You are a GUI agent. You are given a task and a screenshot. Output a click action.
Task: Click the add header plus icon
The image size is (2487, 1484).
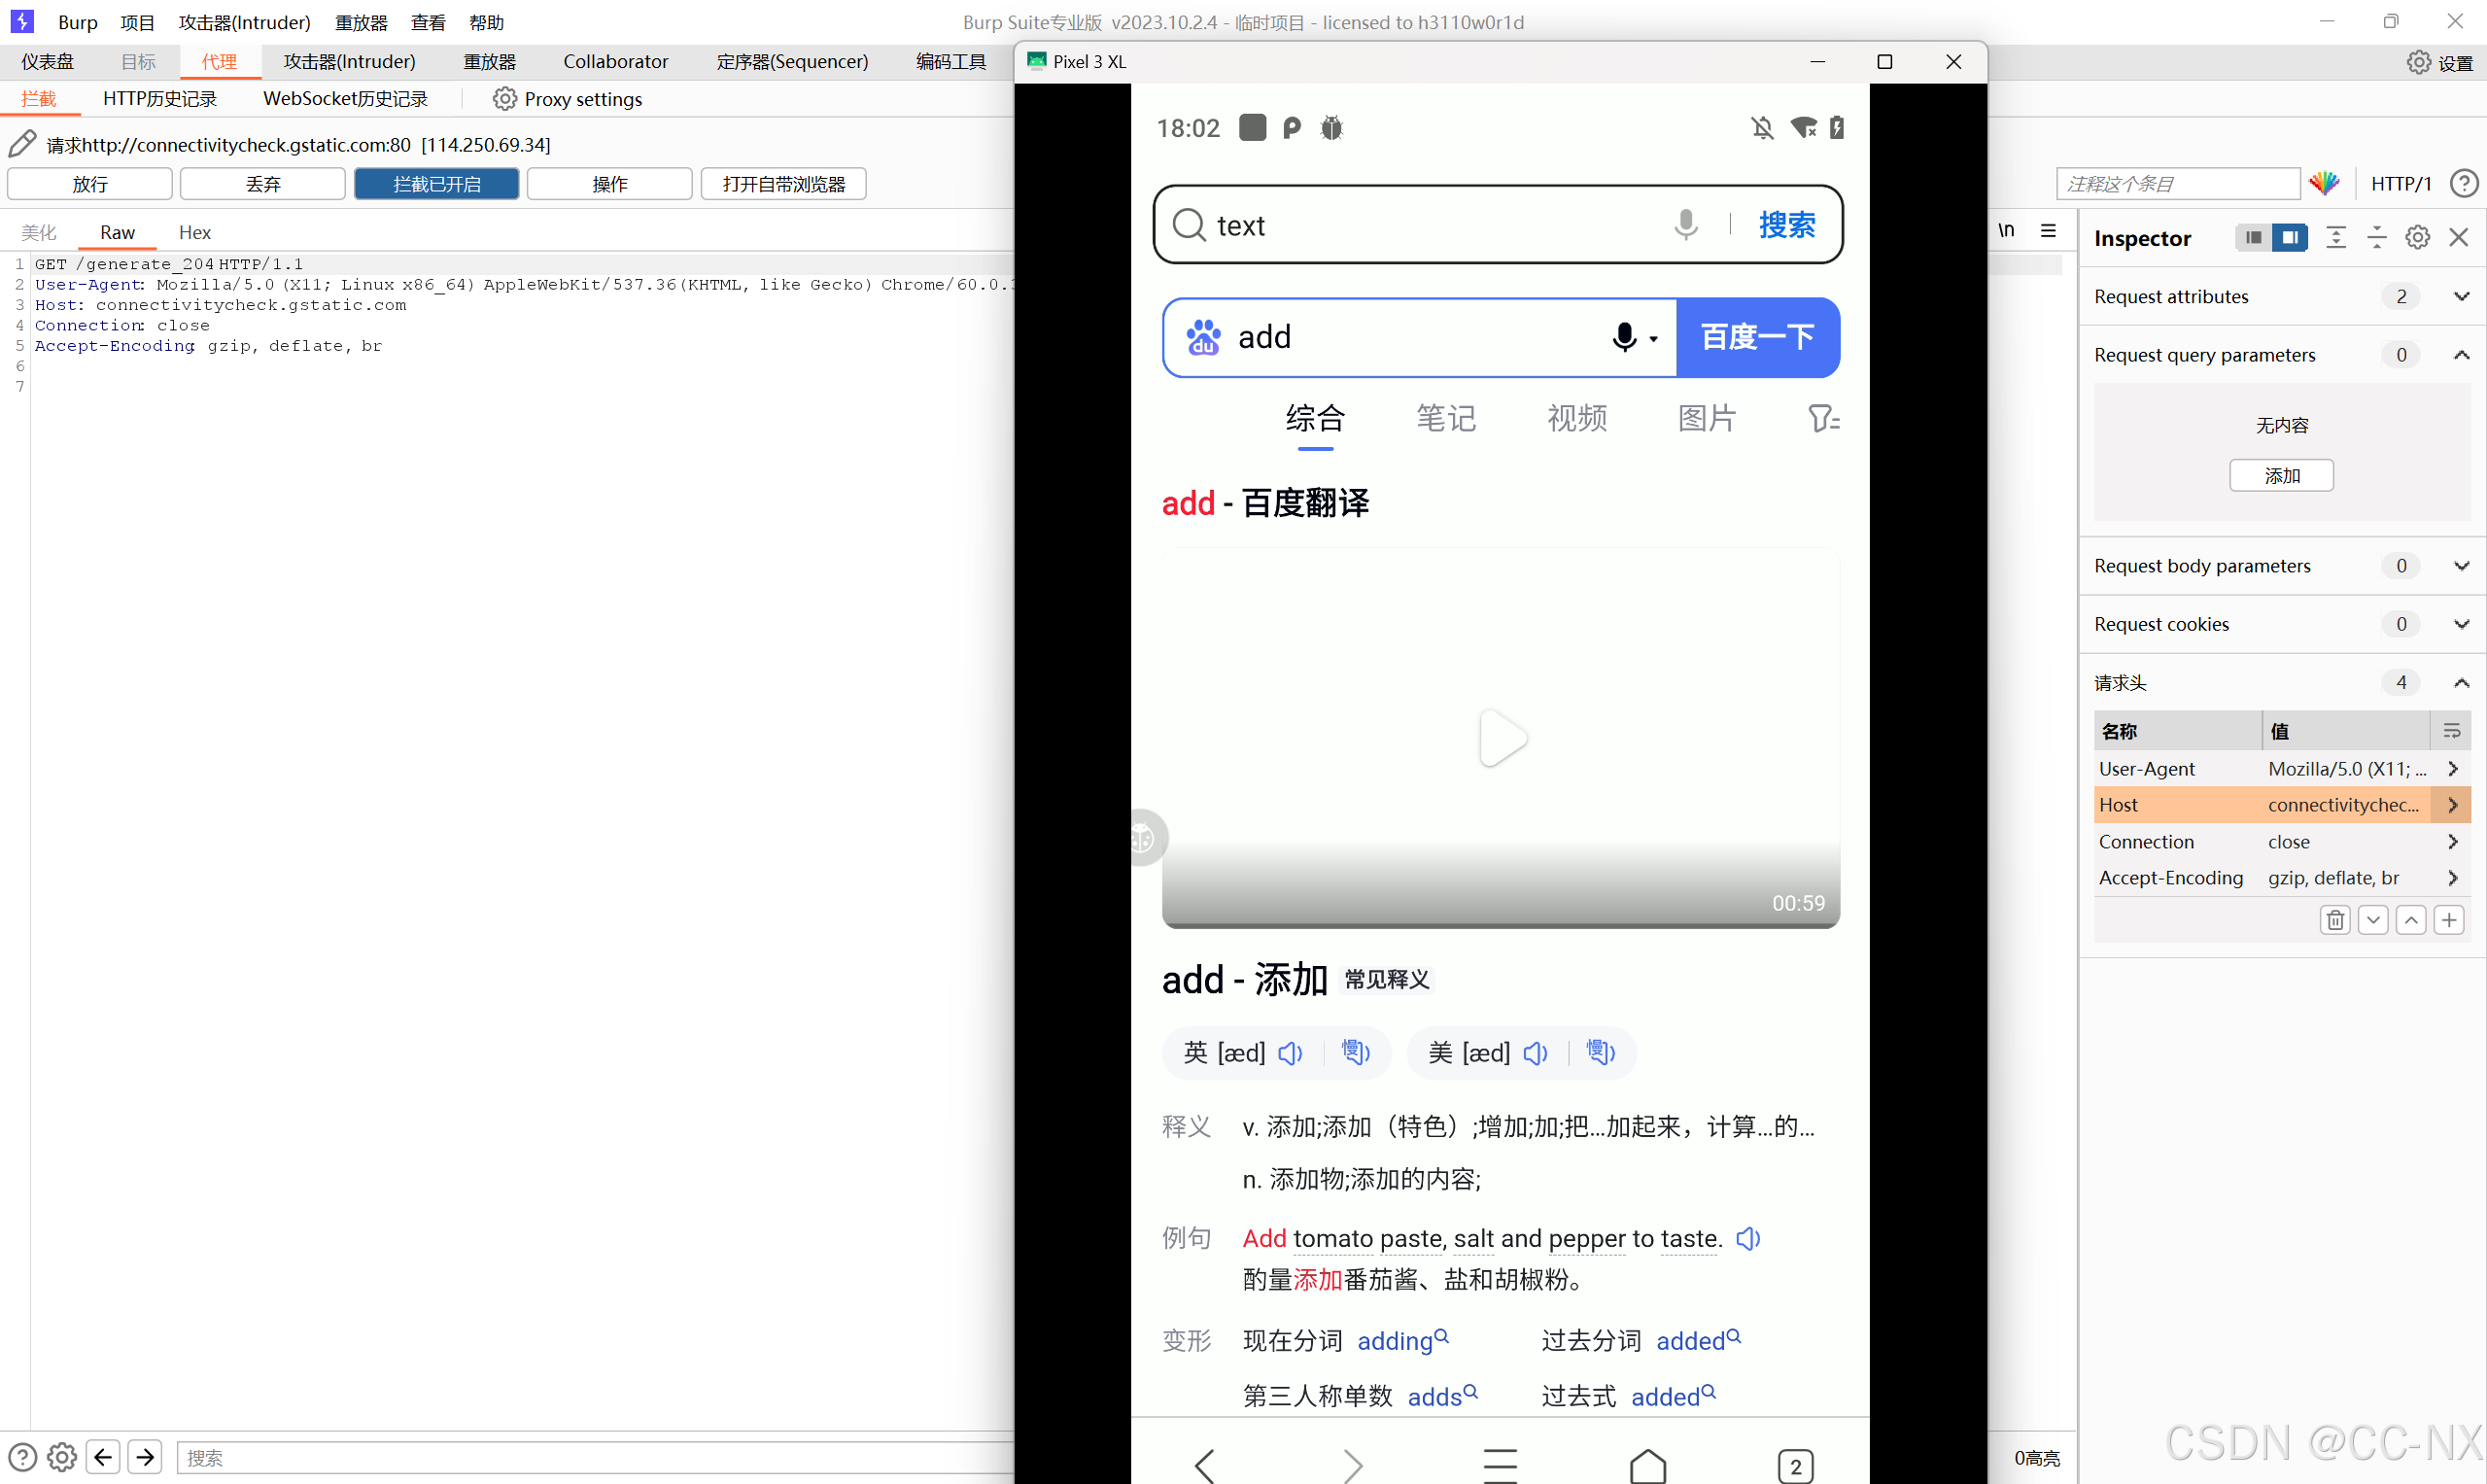click(2449, 919)
